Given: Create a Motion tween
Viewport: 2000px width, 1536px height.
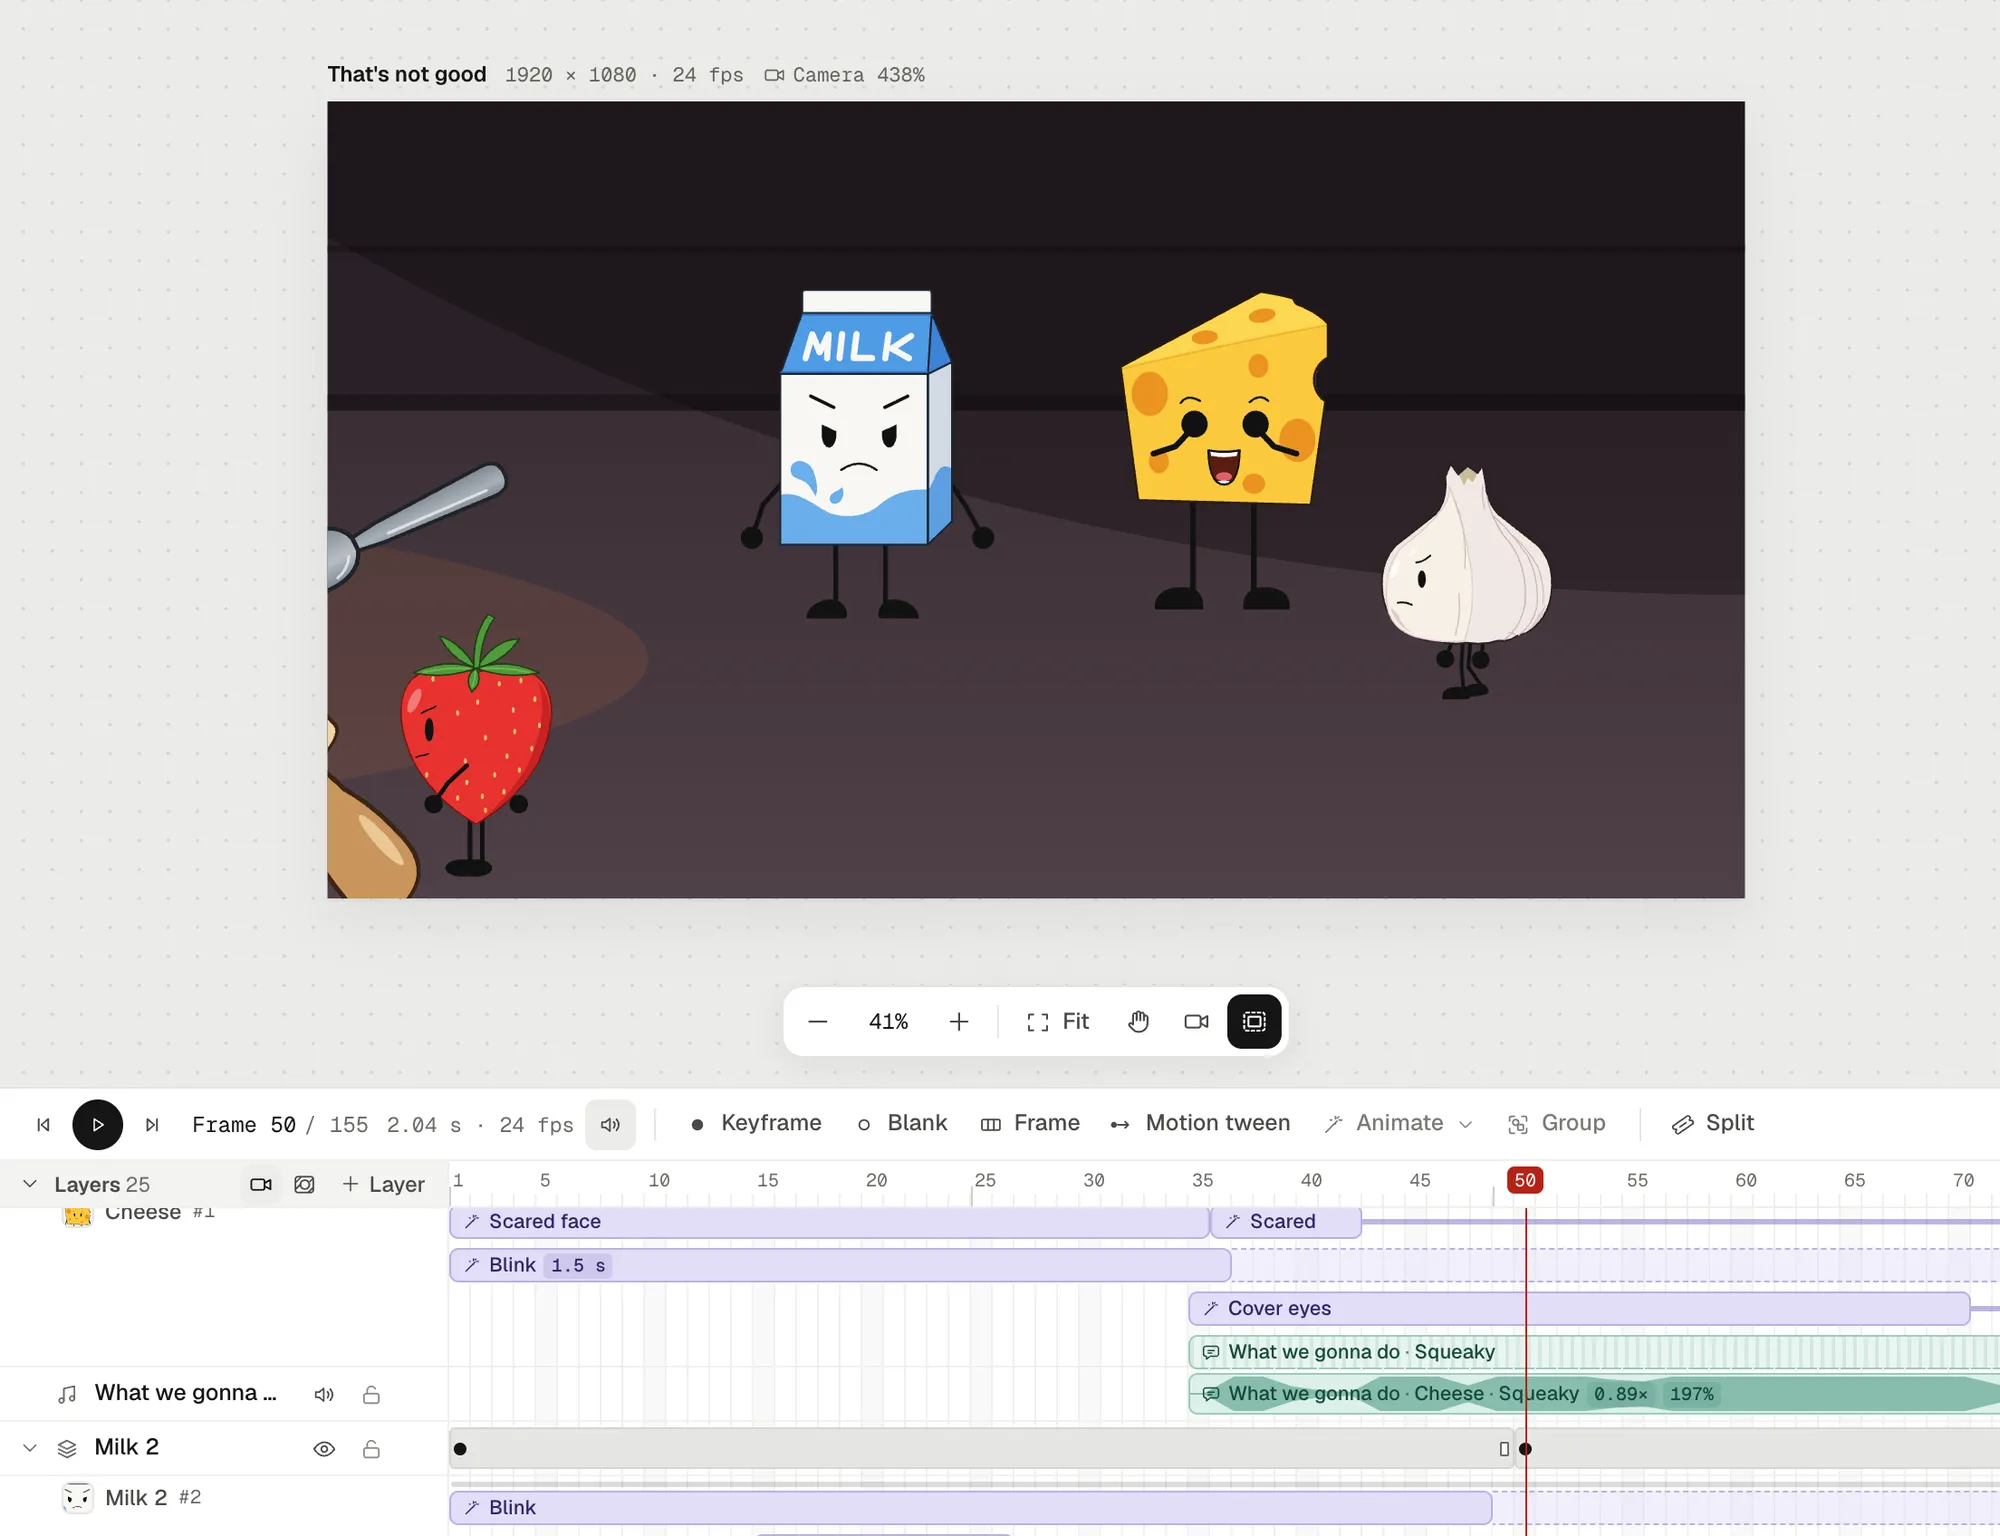Looking at the screenshot, I should [1200, 1123].
